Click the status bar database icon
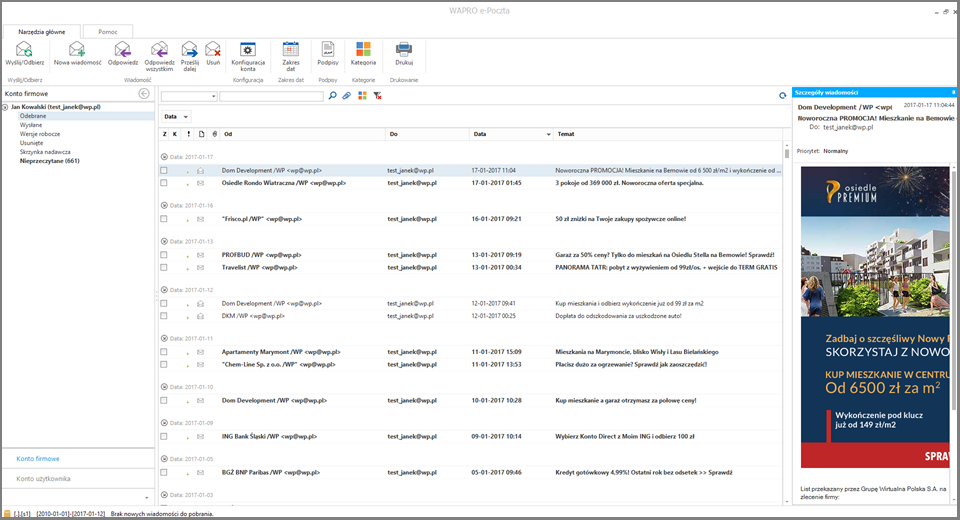The height and width of the screenshot is (520, 960). click(7, 514)
